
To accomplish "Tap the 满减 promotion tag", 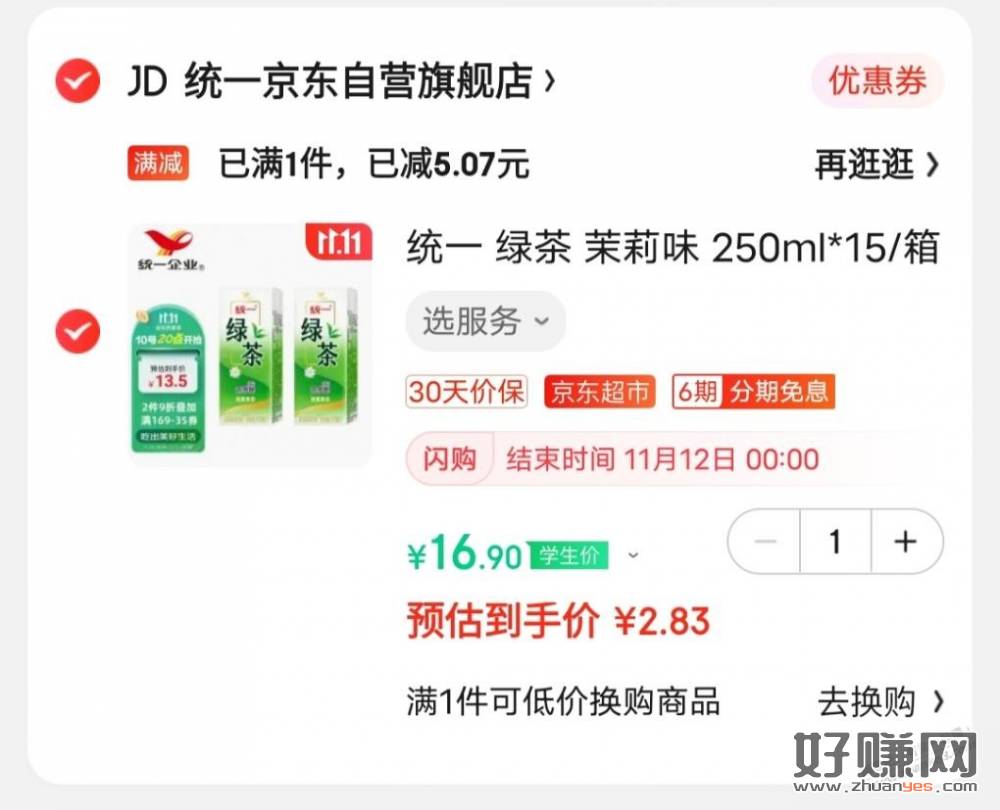I will pyautogui.click(x=158, y=163).
